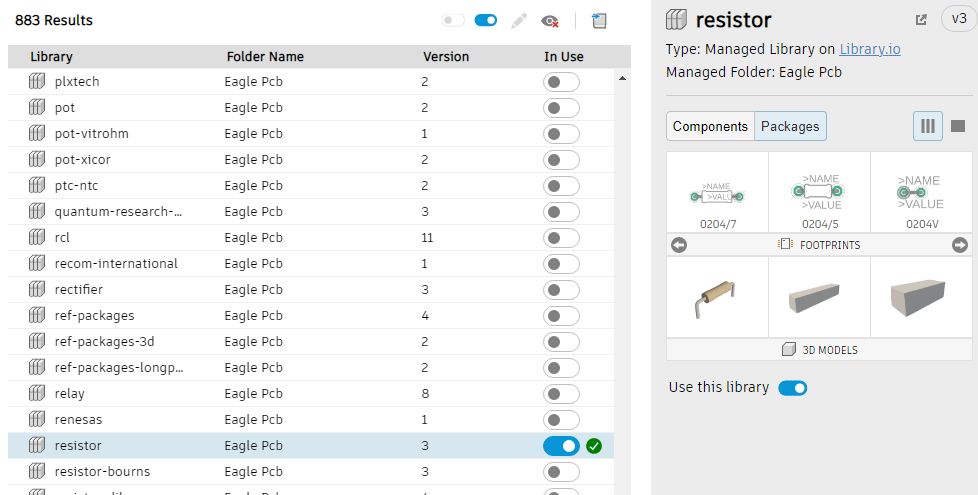Sort list by Library column header
Screen dimensions: 978x495
tap(51, 57)
